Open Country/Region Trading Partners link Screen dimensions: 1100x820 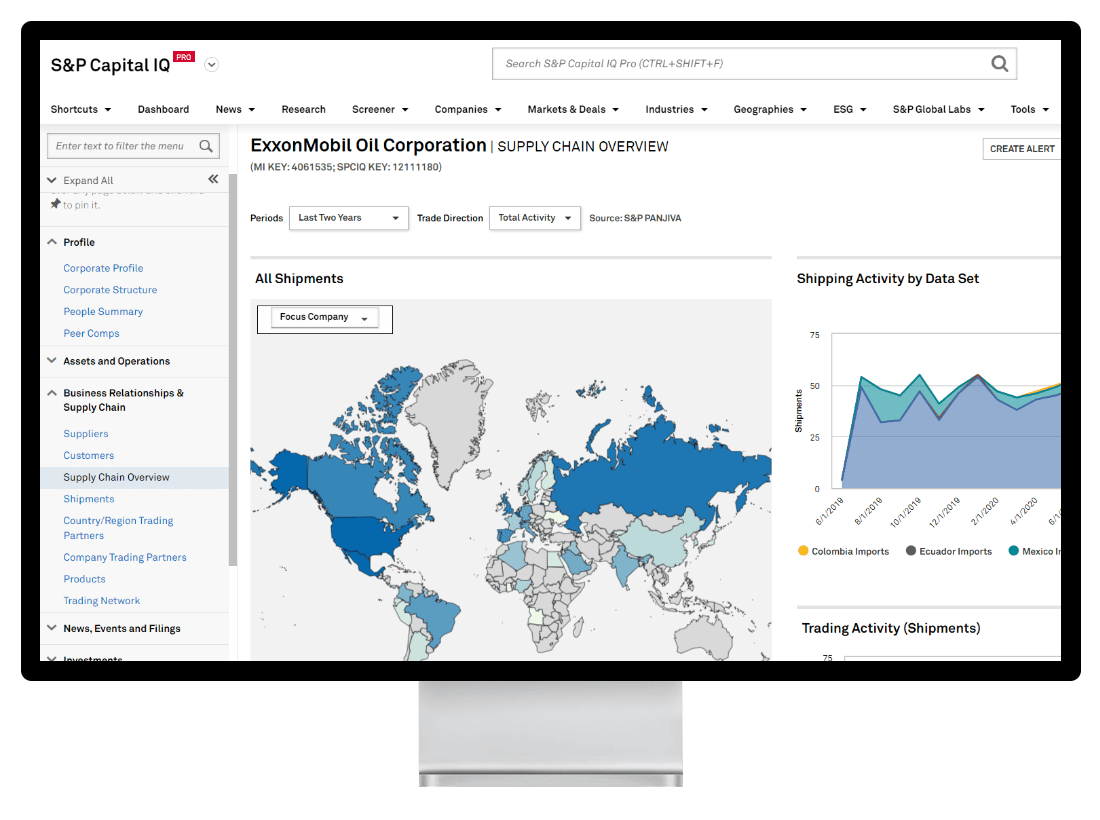point(118,527)
